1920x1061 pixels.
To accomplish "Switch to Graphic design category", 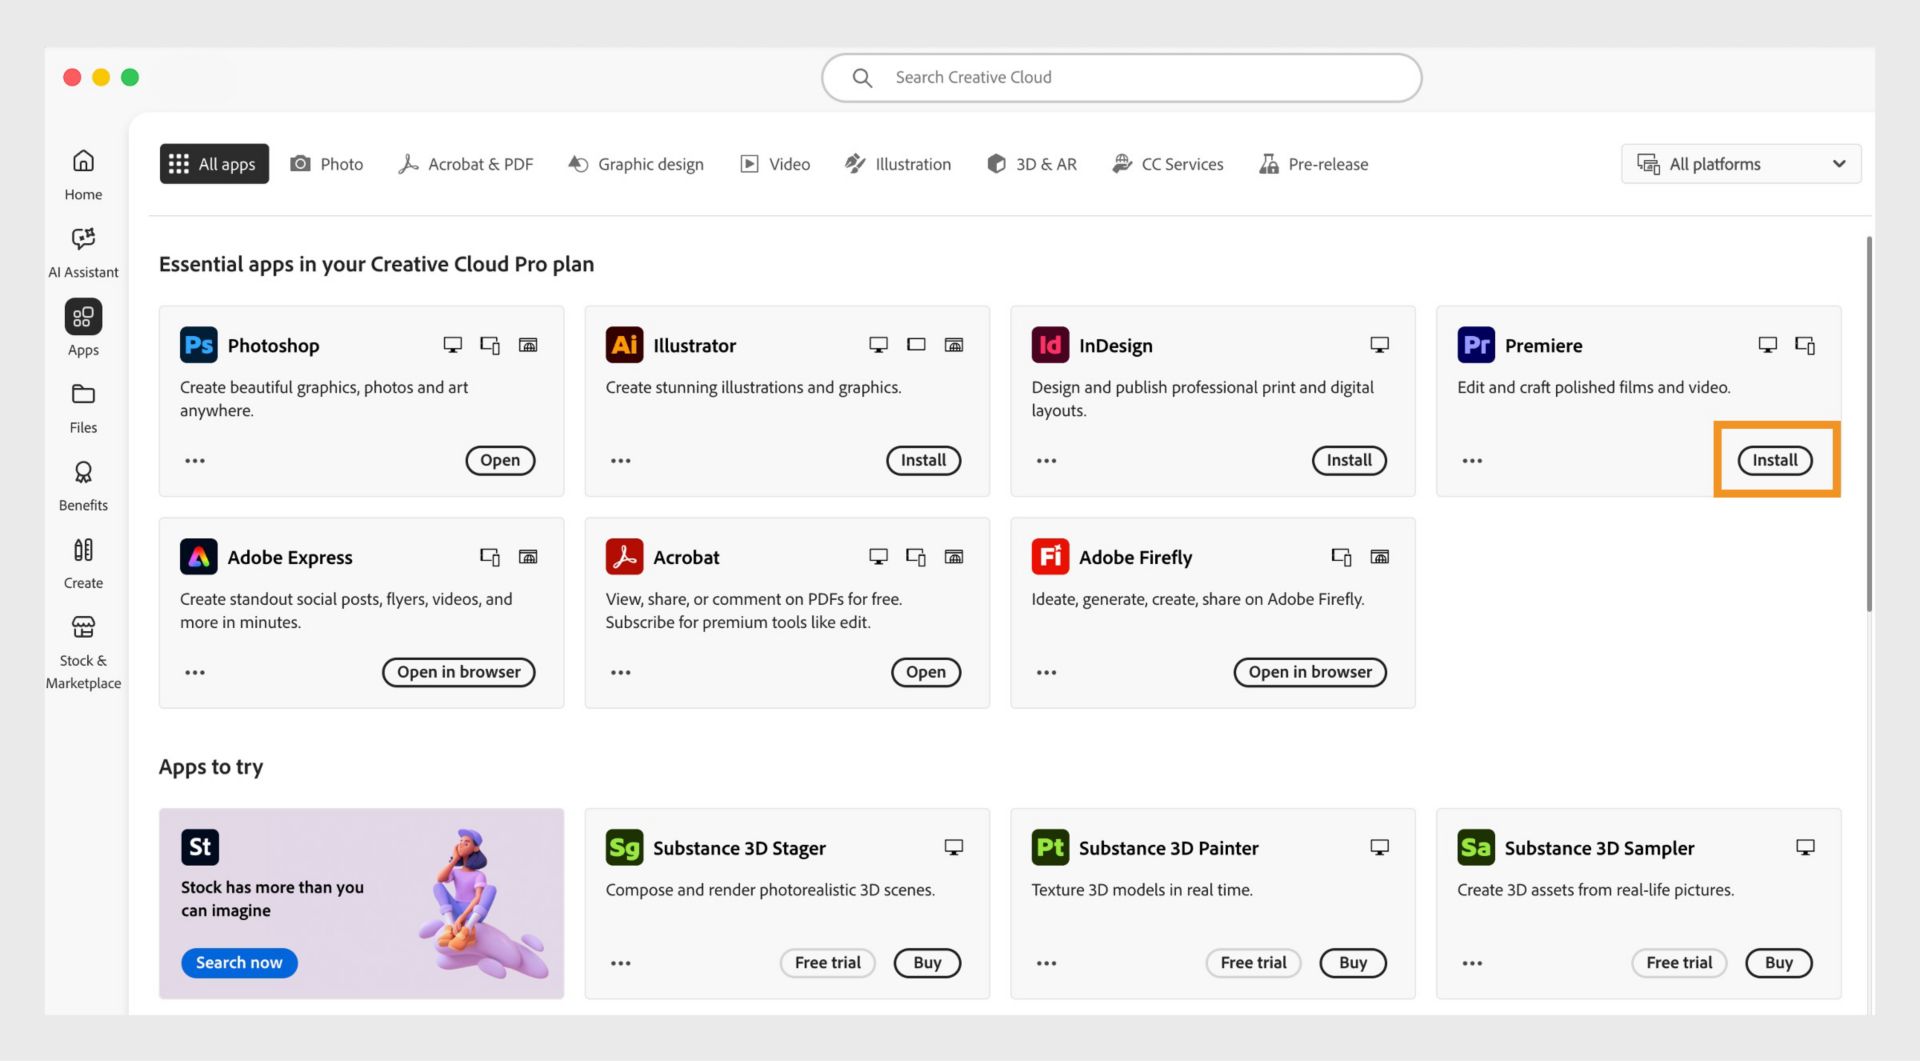I will coord(636,164).
